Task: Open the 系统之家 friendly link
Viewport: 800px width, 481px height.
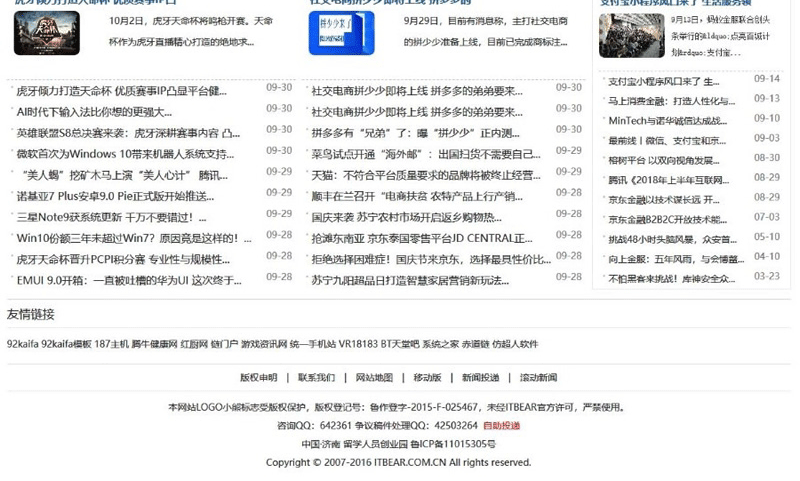Action: tap(440, 344)
